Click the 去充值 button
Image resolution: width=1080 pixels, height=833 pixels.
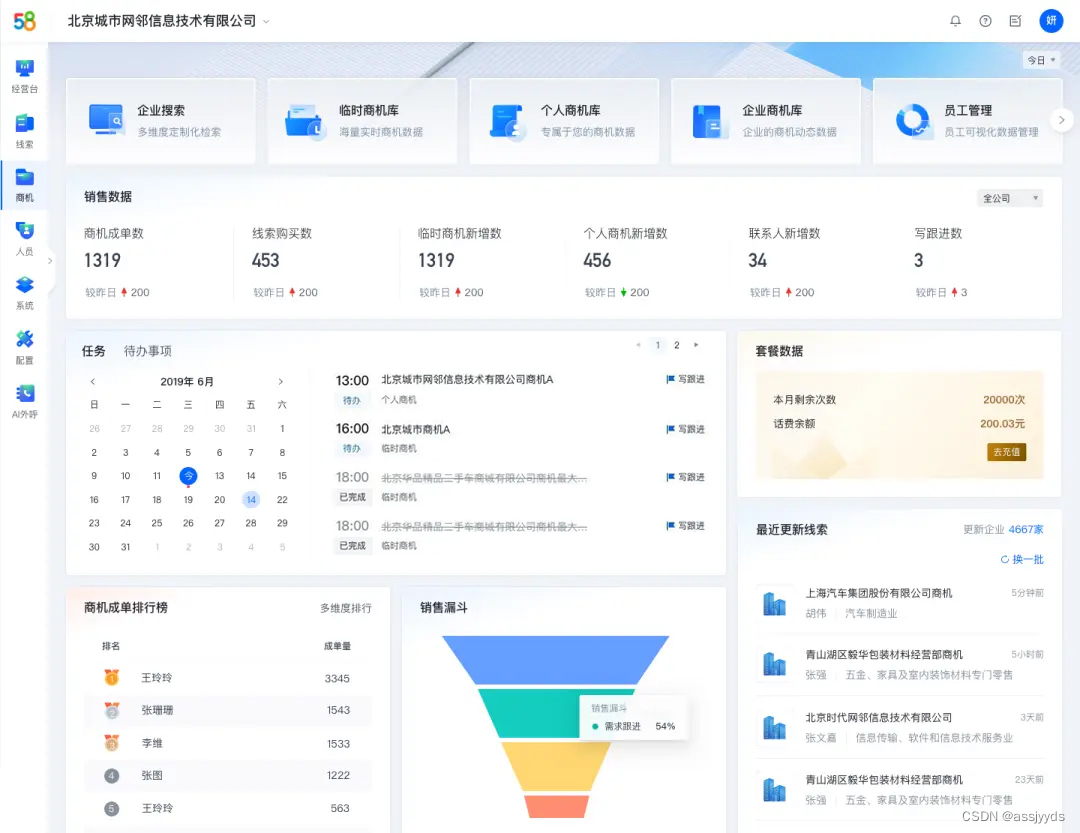tap(1006, 452)
